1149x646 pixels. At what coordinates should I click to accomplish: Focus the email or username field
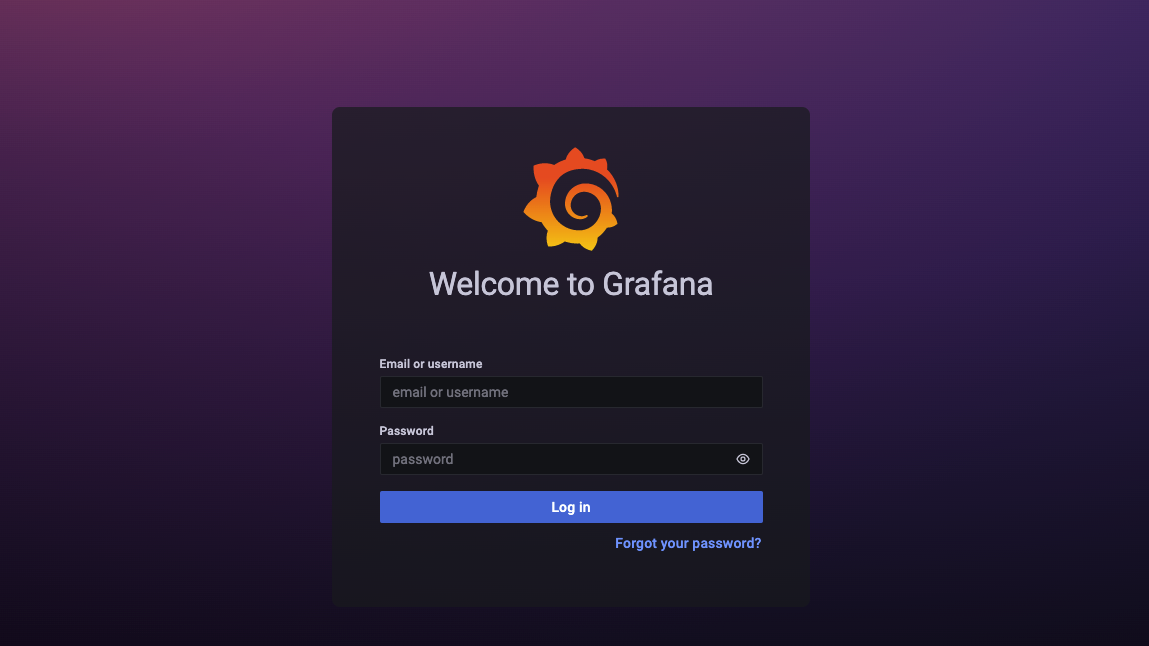pyautogui.click(x=571, y=392)
